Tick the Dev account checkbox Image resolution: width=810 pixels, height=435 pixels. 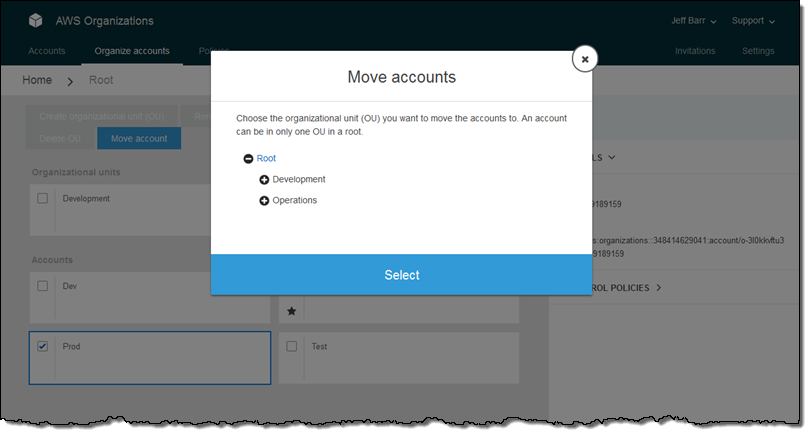(42, 286)
